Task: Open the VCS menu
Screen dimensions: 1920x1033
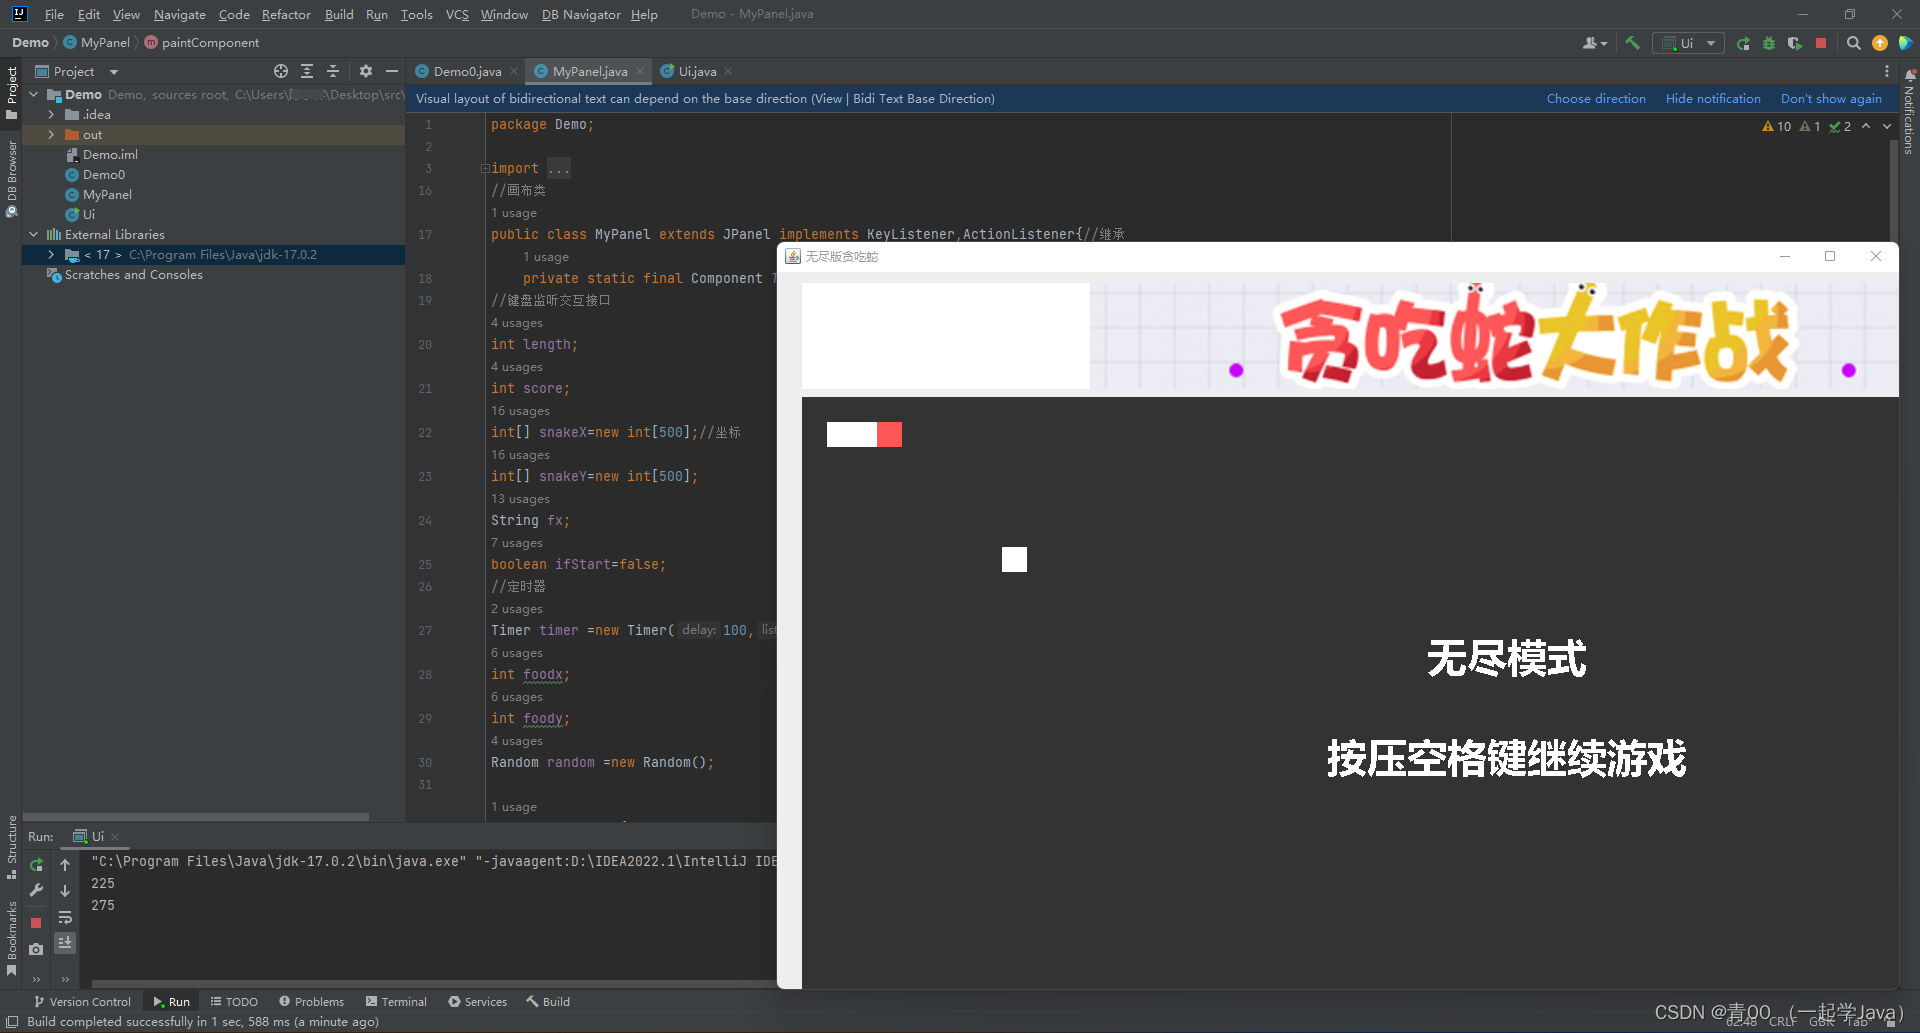Action: (x=457, y=14)
